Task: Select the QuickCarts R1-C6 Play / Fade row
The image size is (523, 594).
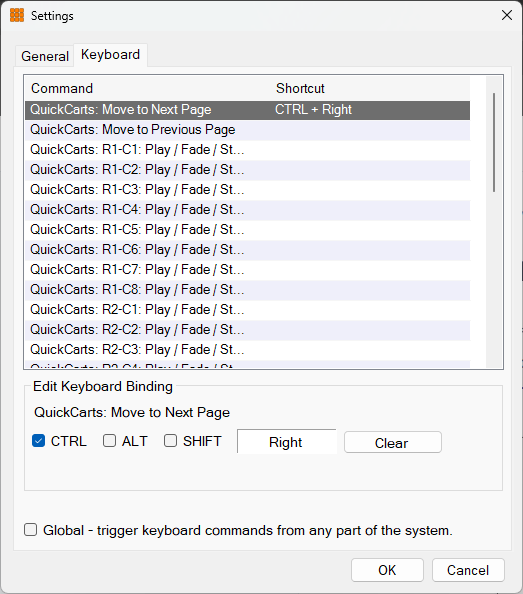Action: (x=248, y=250)
